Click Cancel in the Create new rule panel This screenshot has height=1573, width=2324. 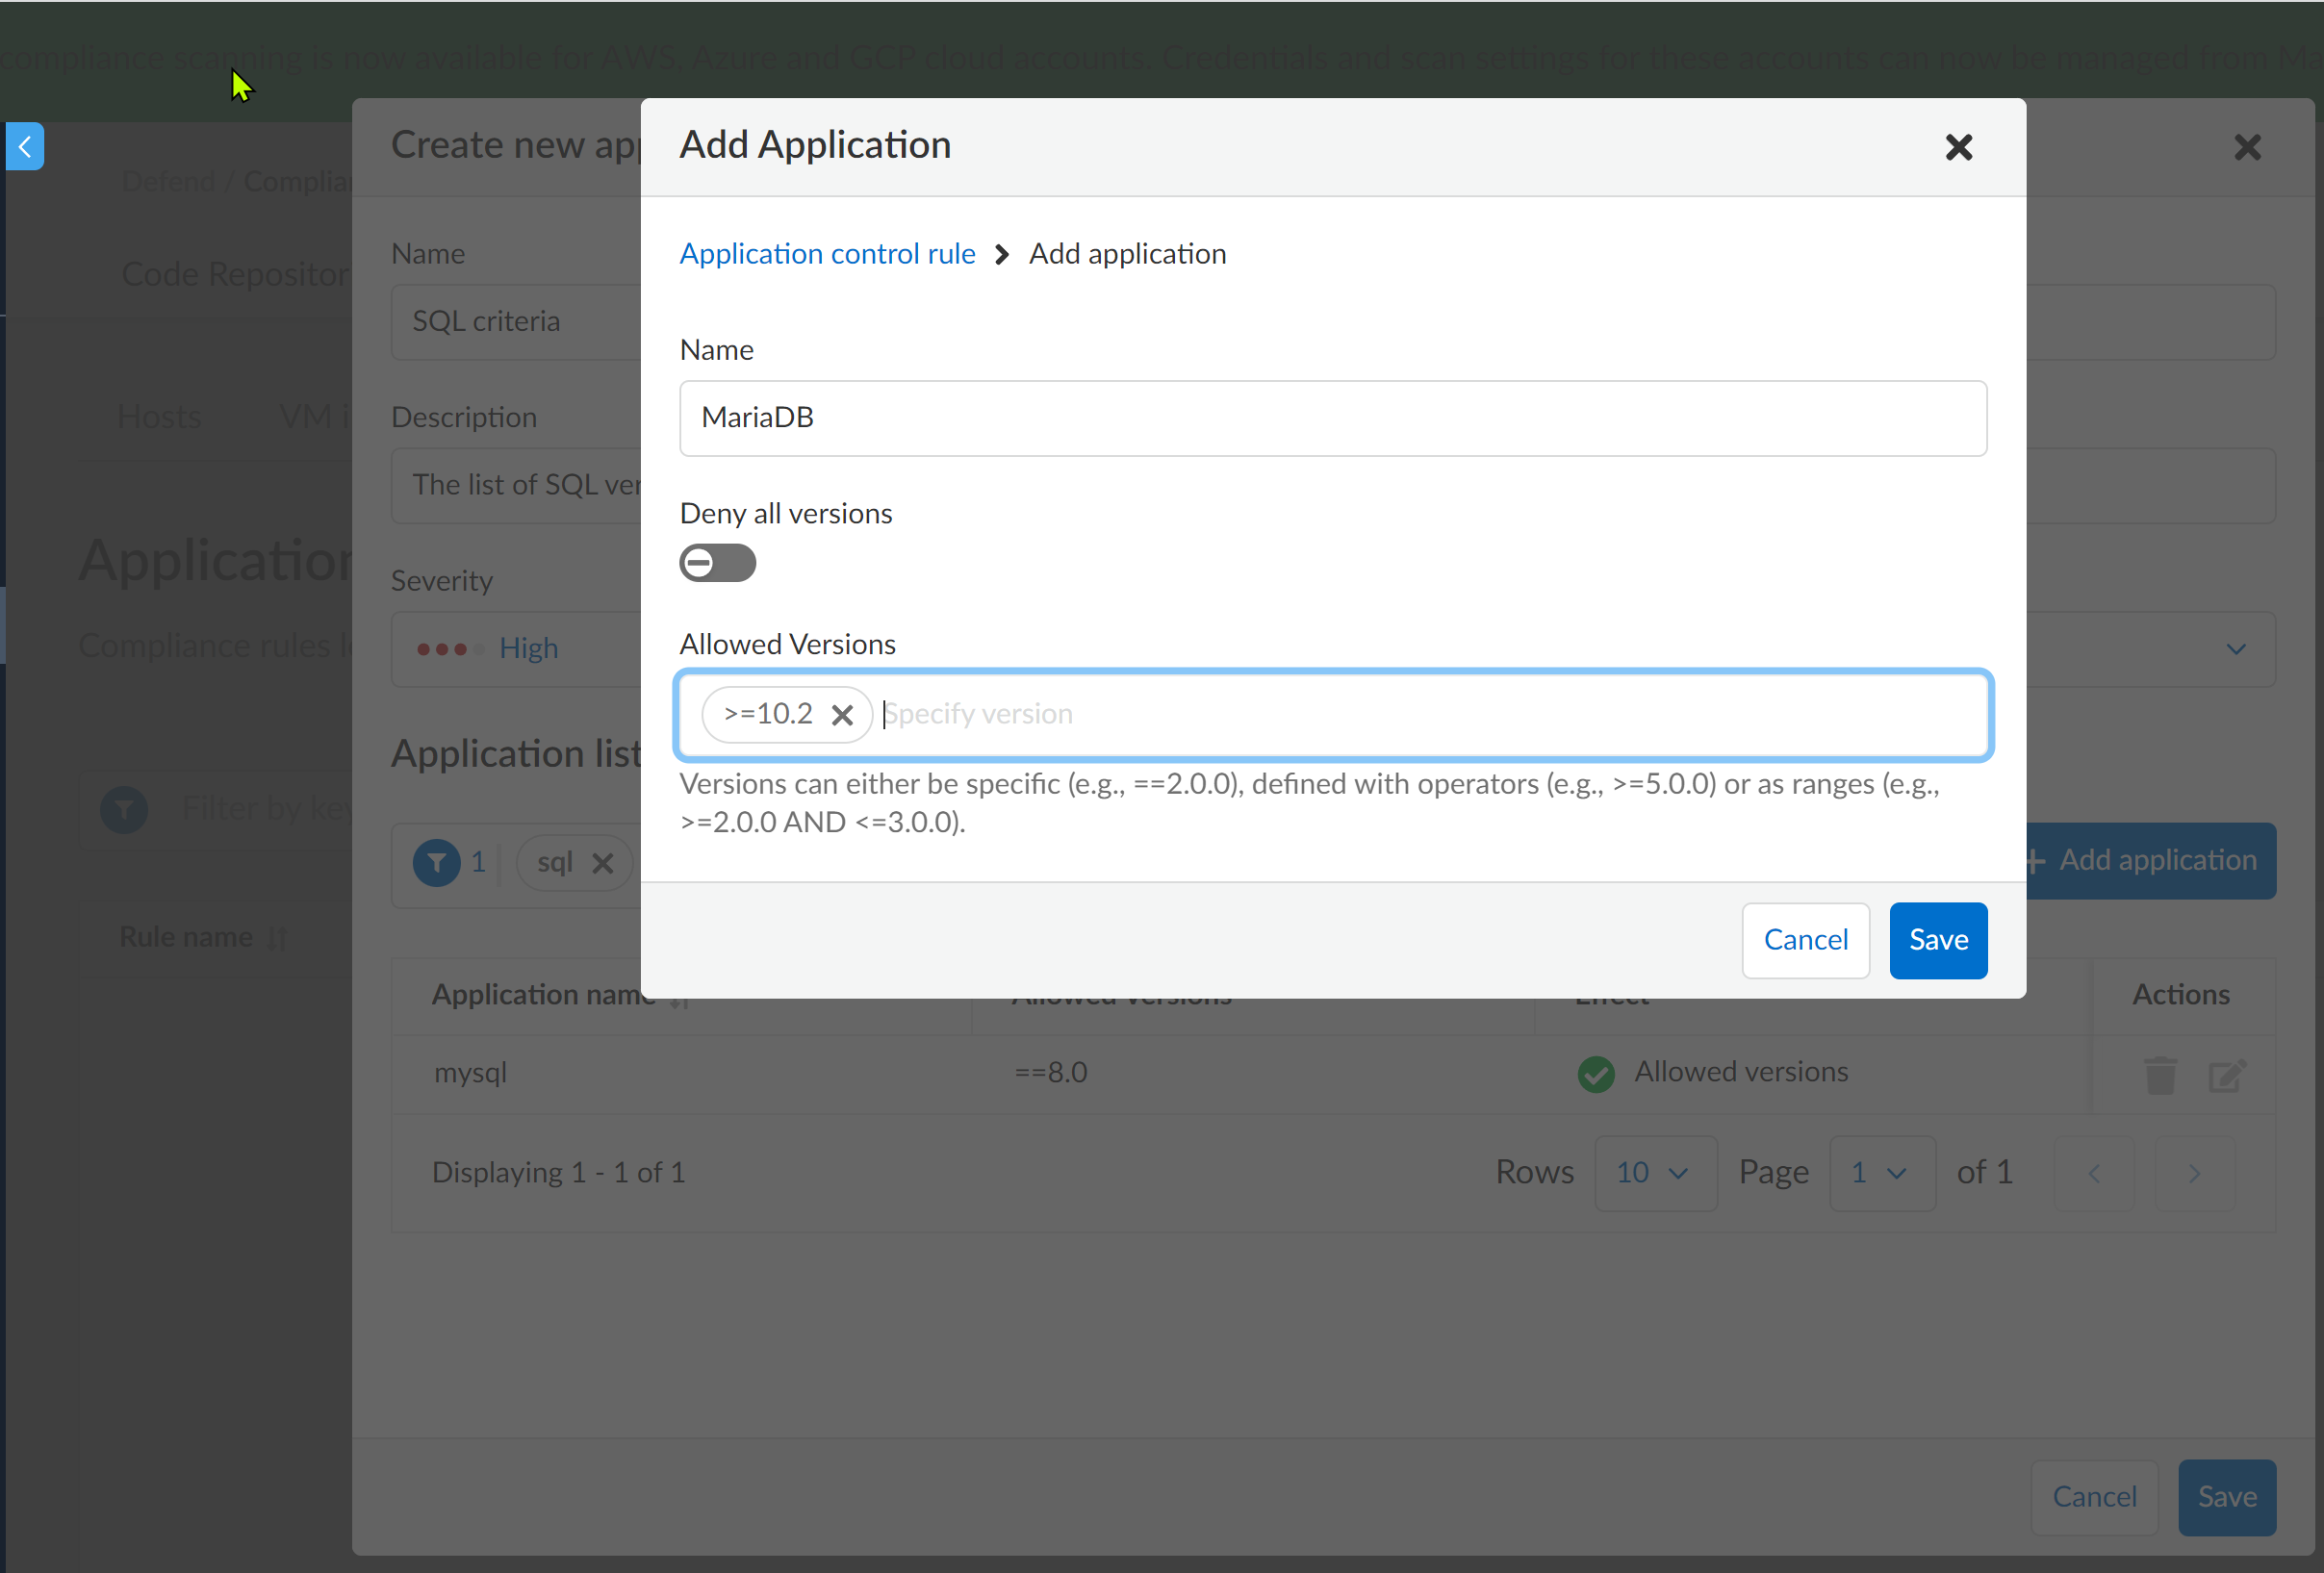coord(2094,1497)
